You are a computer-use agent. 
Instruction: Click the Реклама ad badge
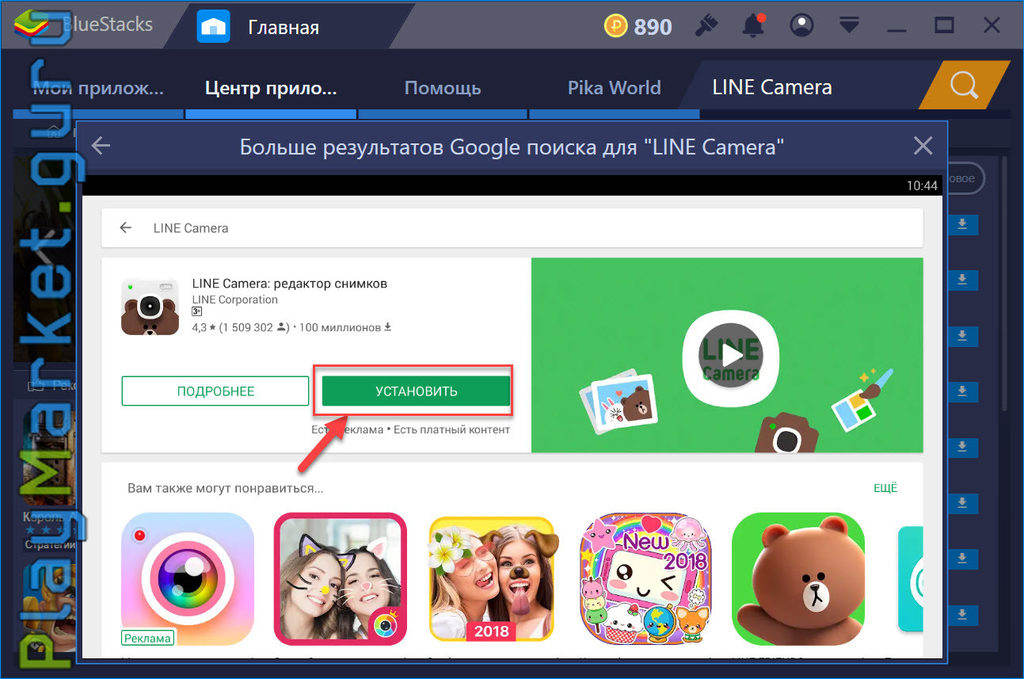tap(148, 638)
